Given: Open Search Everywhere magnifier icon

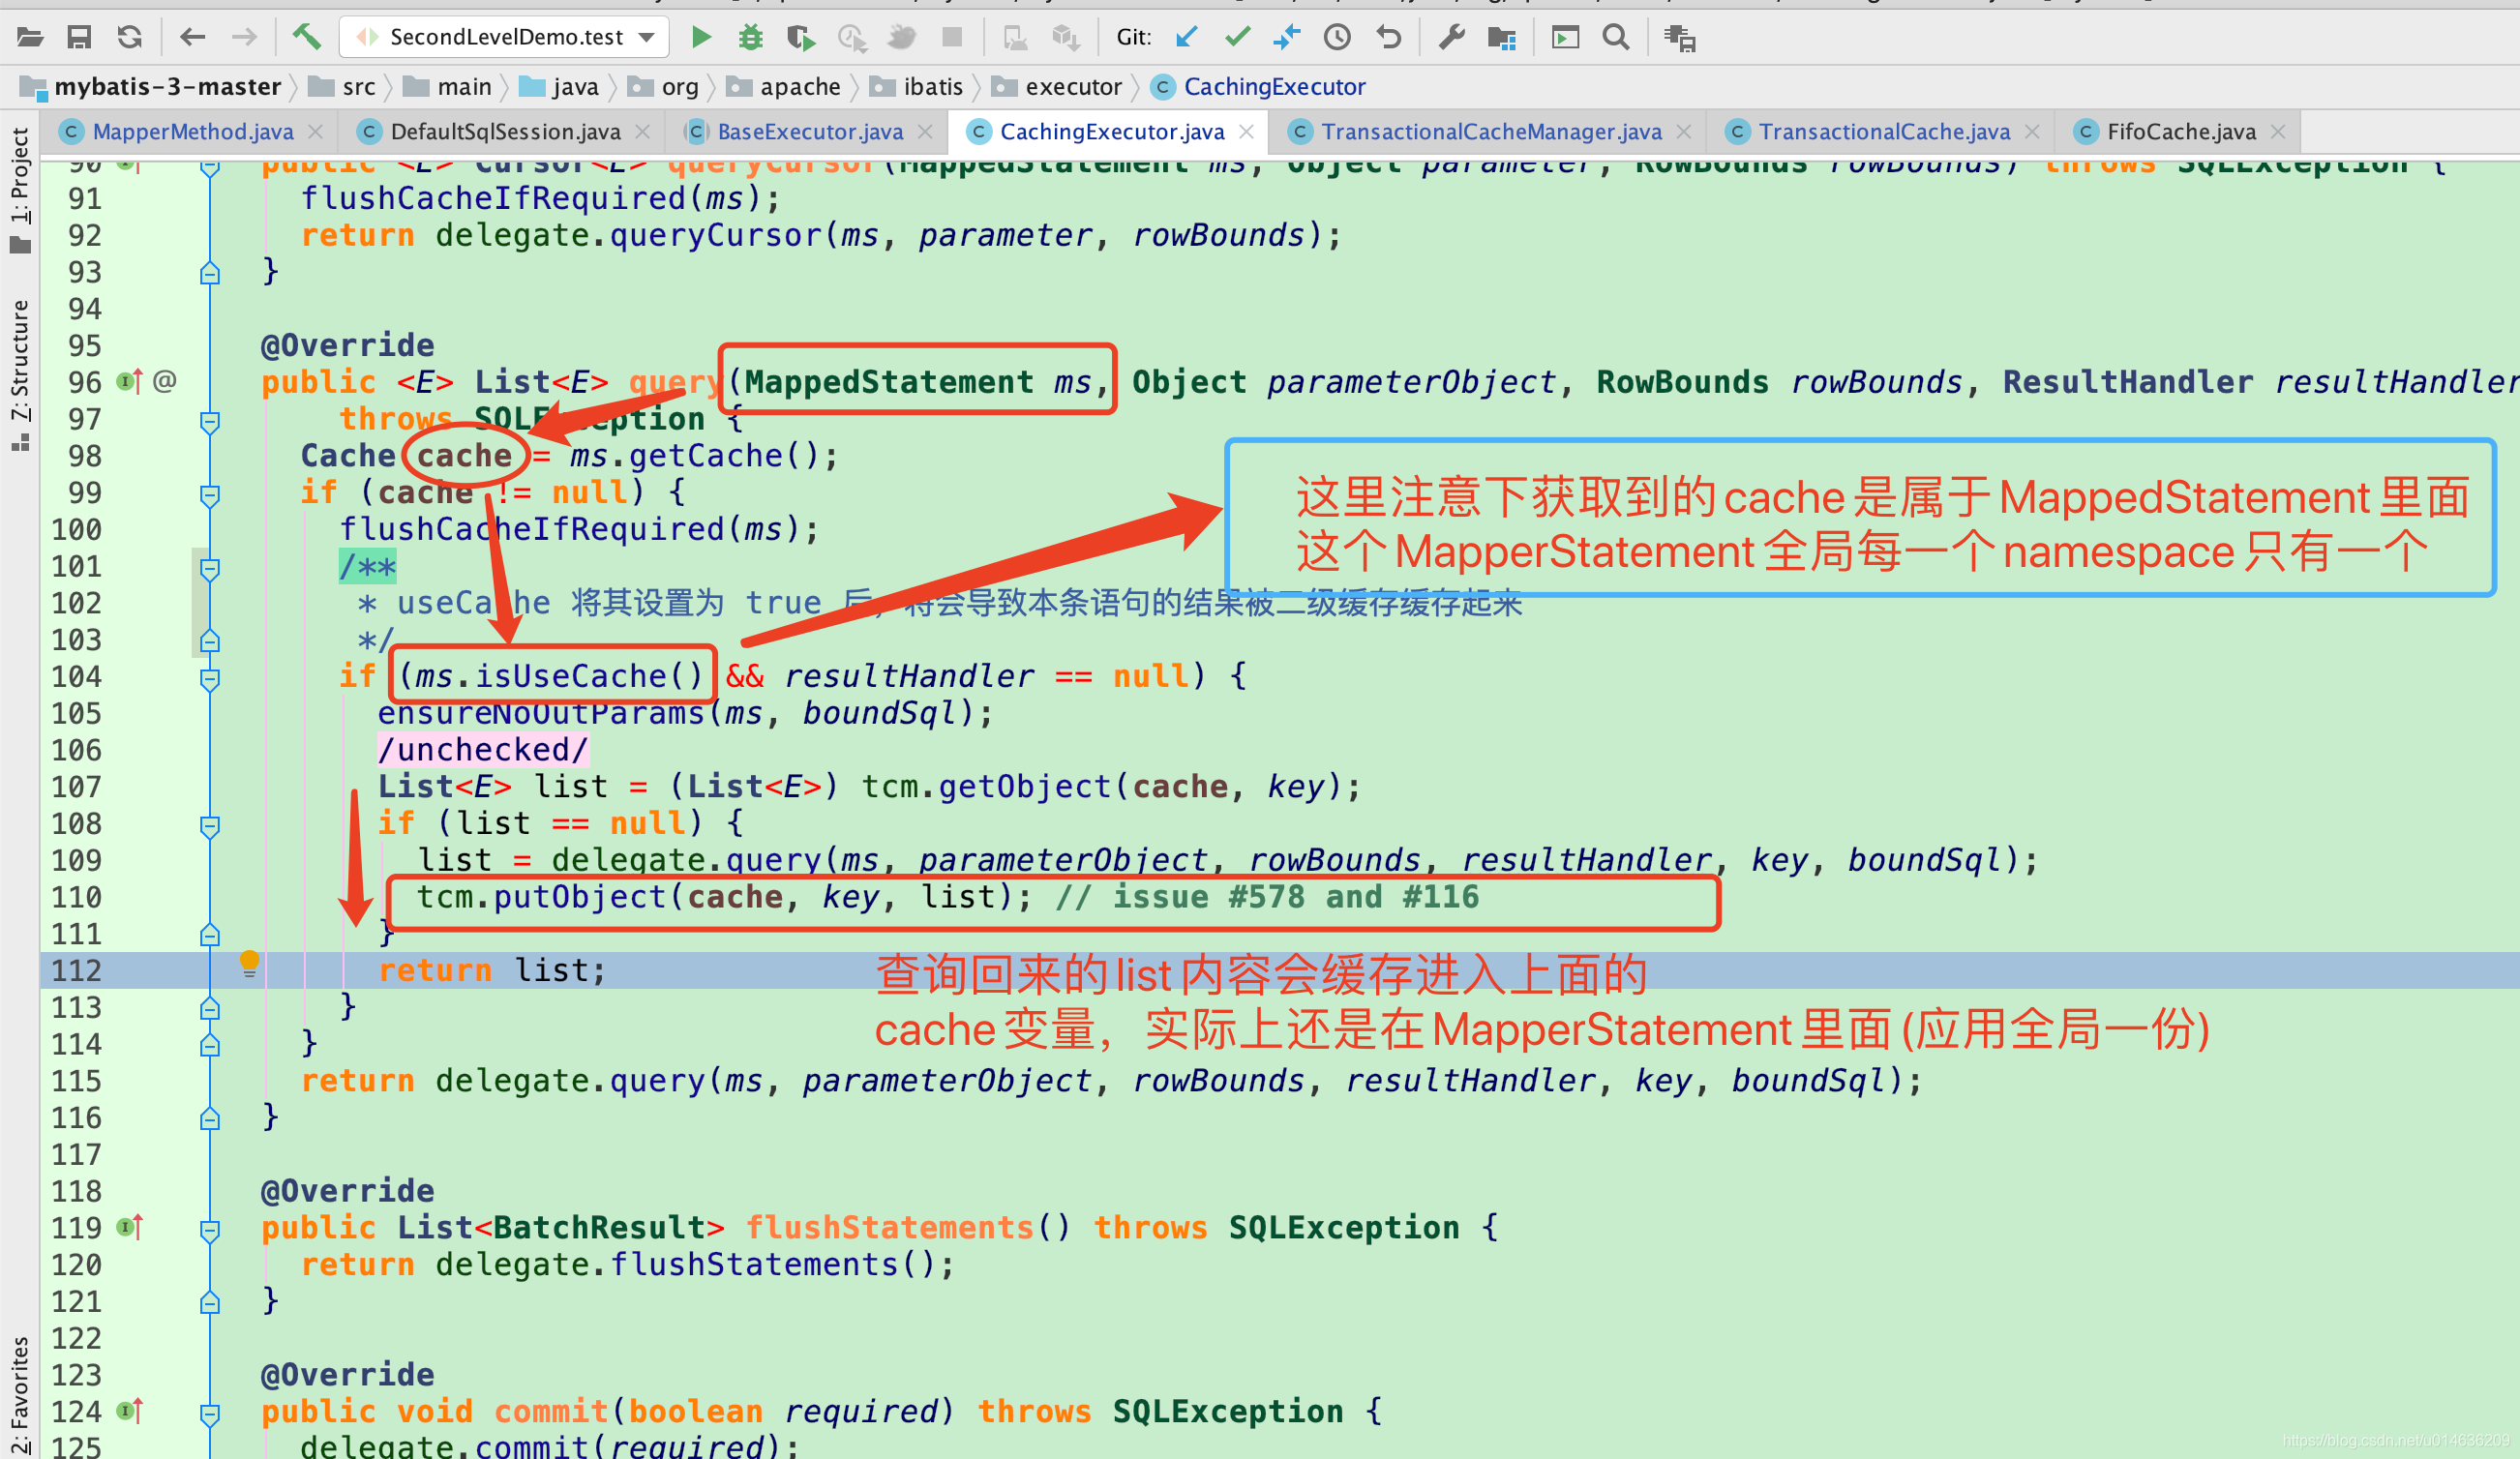Looking at the screenshot, I should pyautogui.click(x=1616, y=38).
